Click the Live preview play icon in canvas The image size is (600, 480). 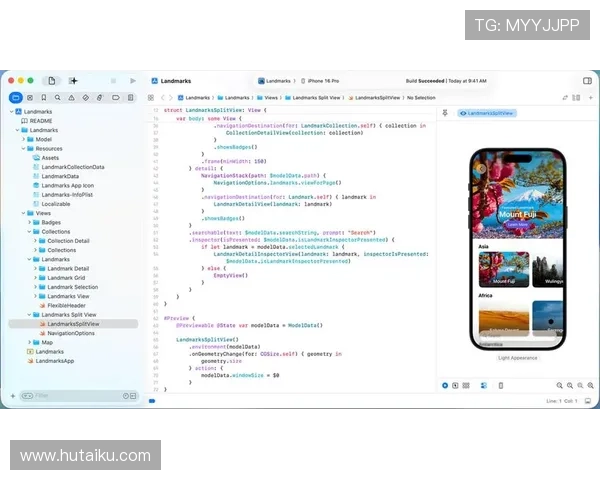(x=445, y=385)
